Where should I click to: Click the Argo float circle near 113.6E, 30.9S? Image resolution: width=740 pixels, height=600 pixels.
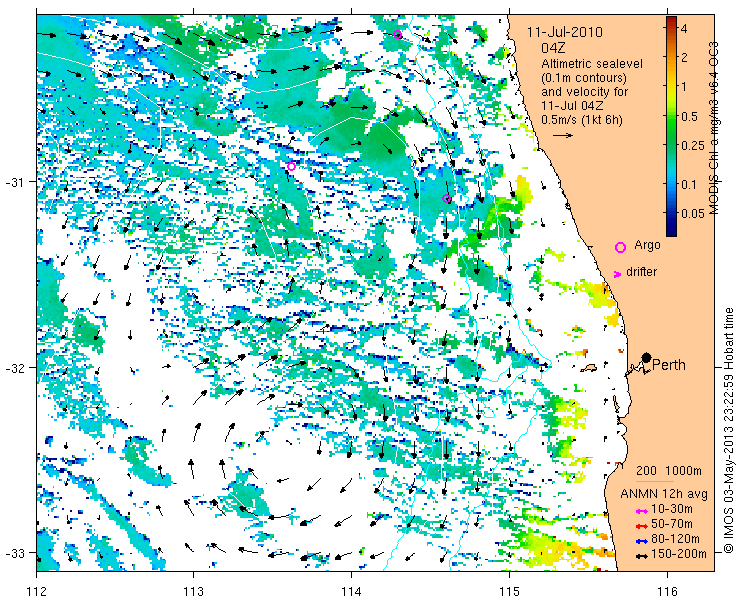click(x=291, y=166)
